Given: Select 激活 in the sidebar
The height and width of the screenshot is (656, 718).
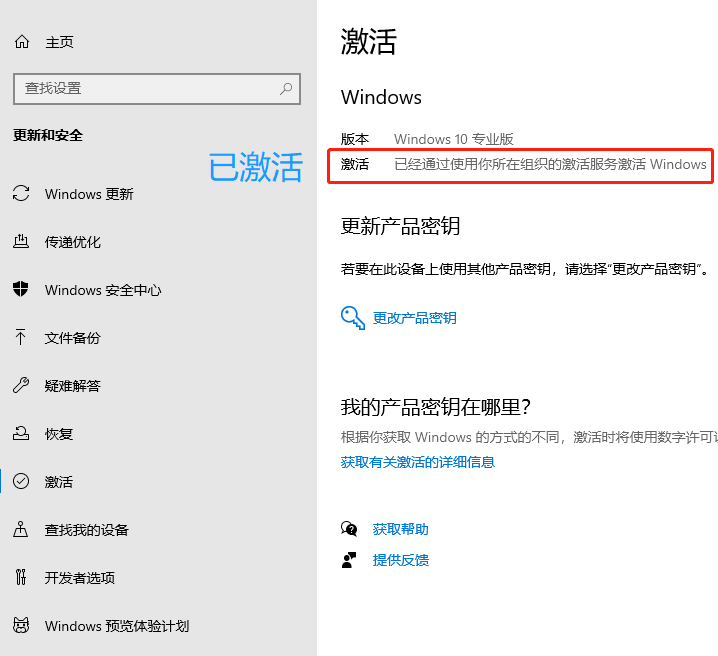Looking at the screenshot, I should coord(59,482).
